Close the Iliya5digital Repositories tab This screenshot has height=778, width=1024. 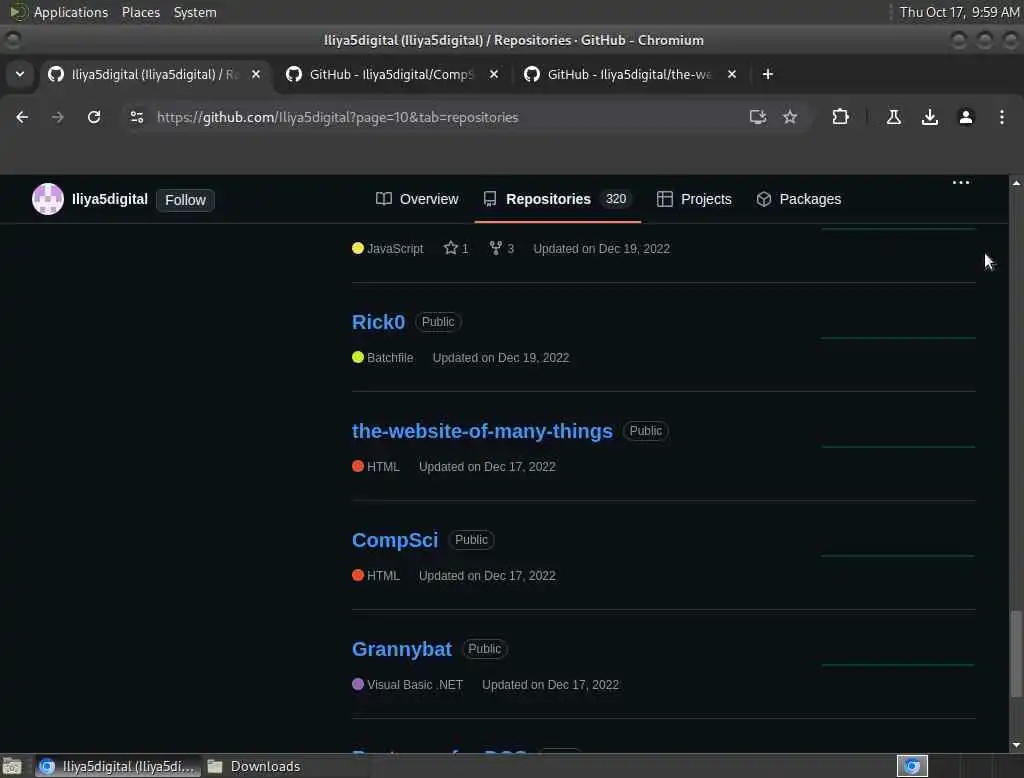coord(256,74)
